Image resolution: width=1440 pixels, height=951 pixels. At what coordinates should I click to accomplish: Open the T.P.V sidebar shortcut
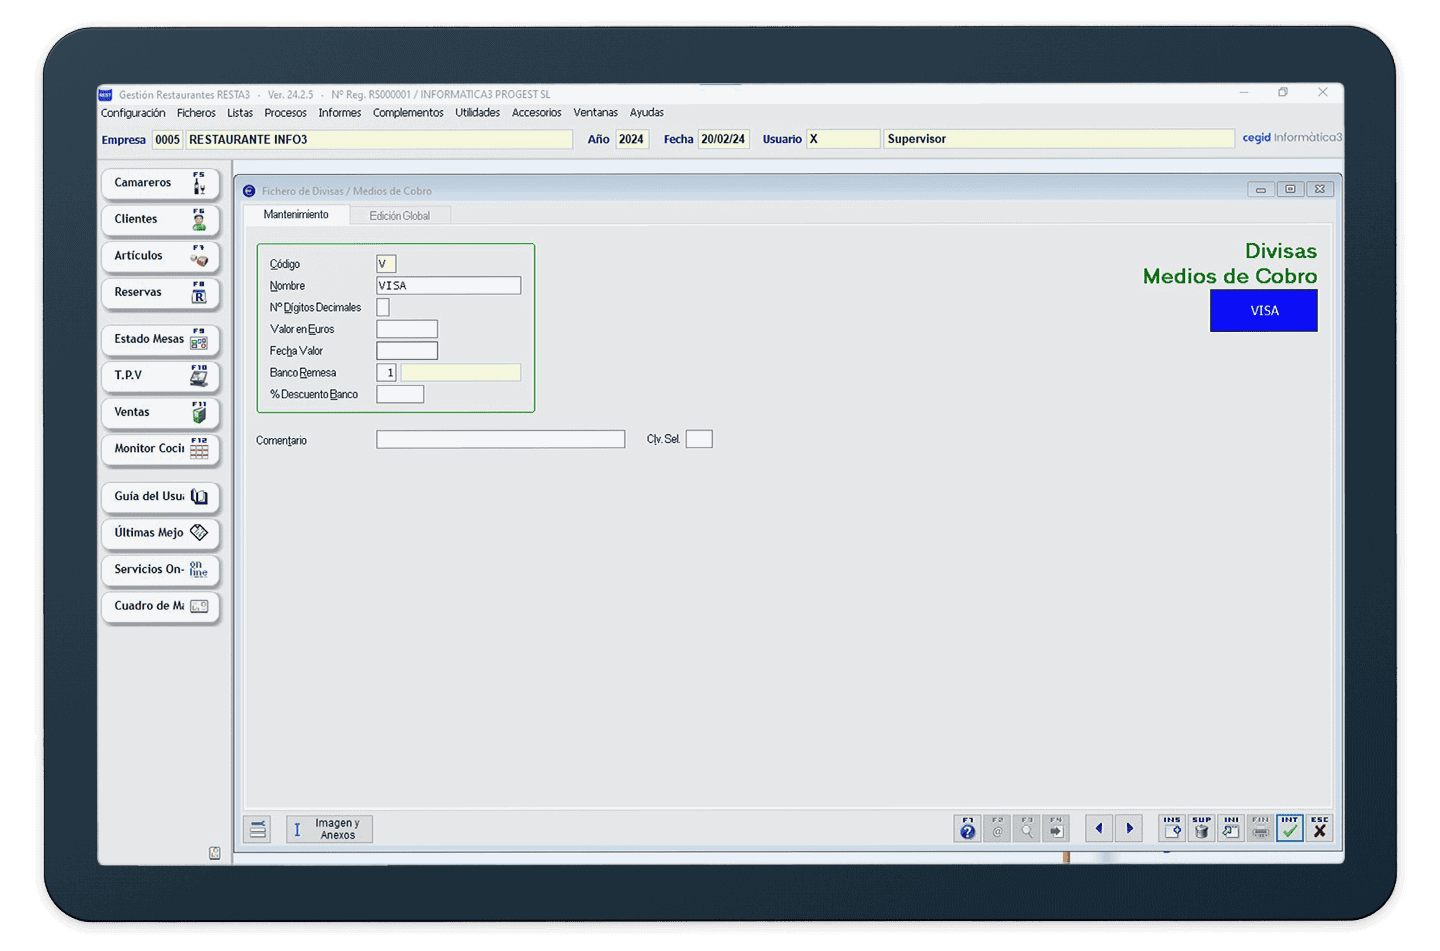tap(160, 376)
